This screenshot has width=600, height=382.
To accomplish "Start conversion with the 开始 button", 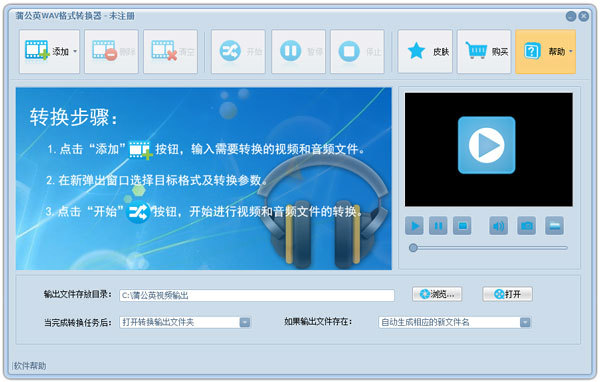I will (x=238, y=51).
